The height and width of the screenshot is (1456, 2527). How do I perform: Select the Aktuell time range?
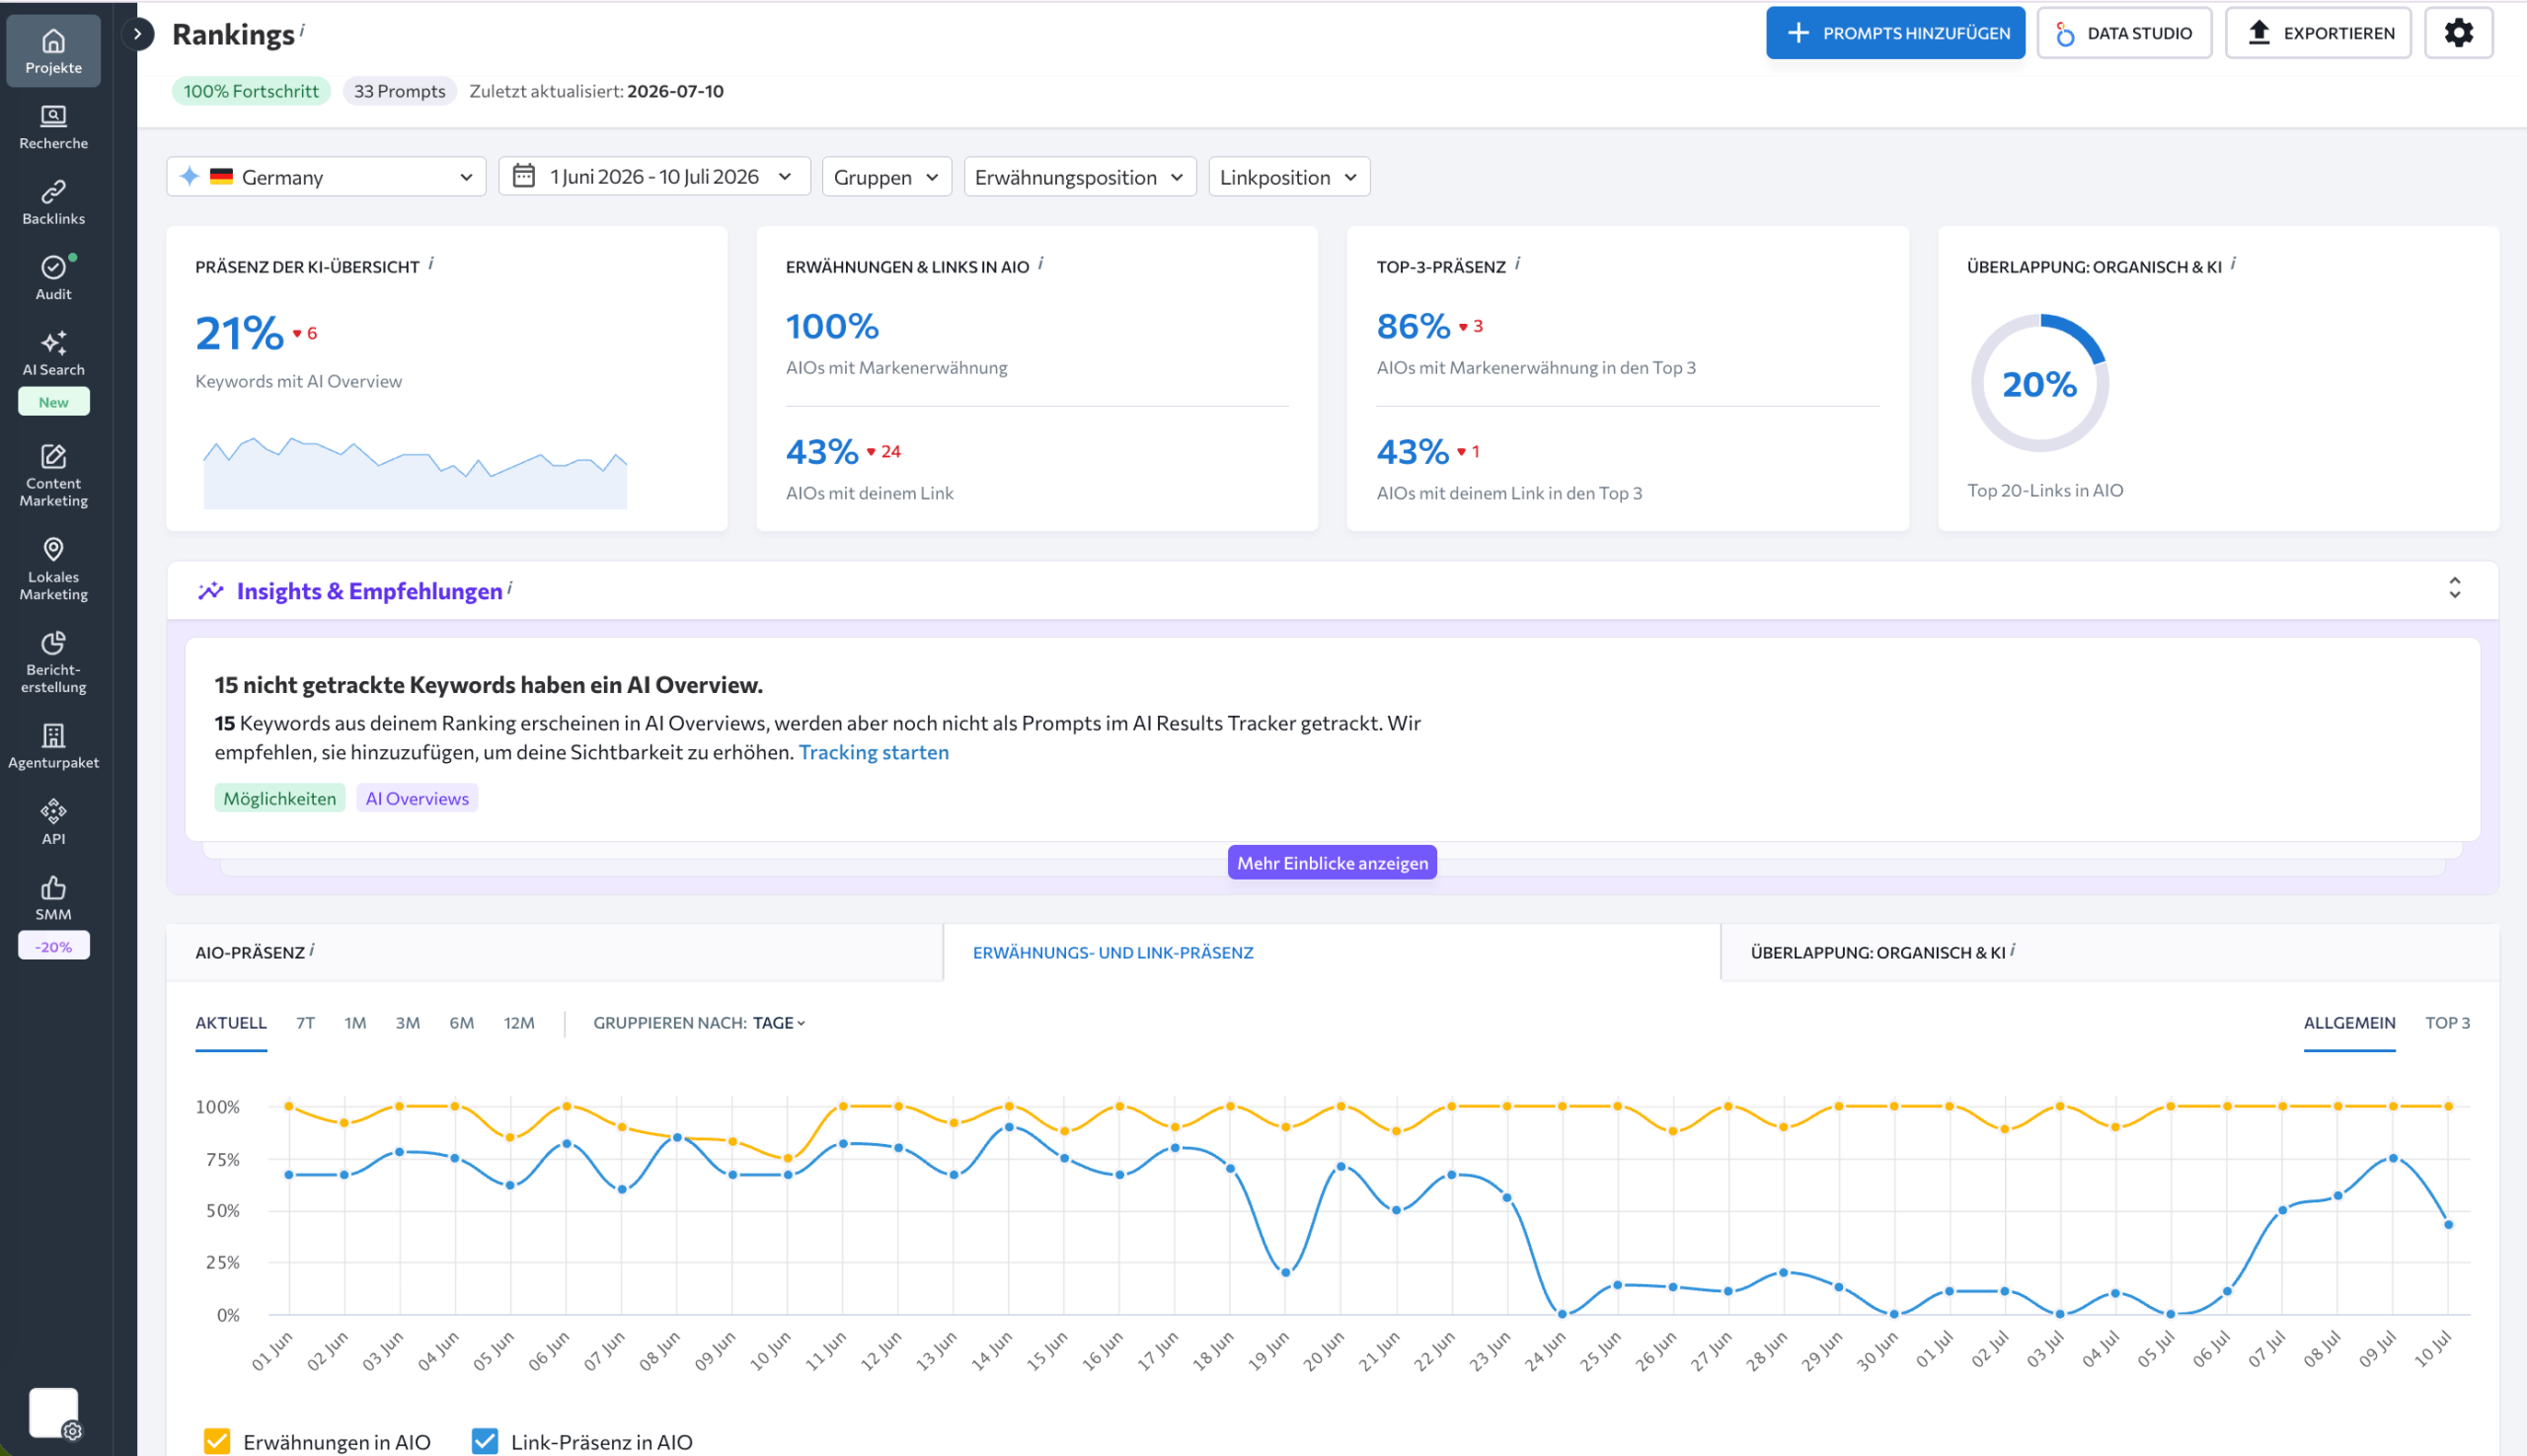[x=231, y=1023]
